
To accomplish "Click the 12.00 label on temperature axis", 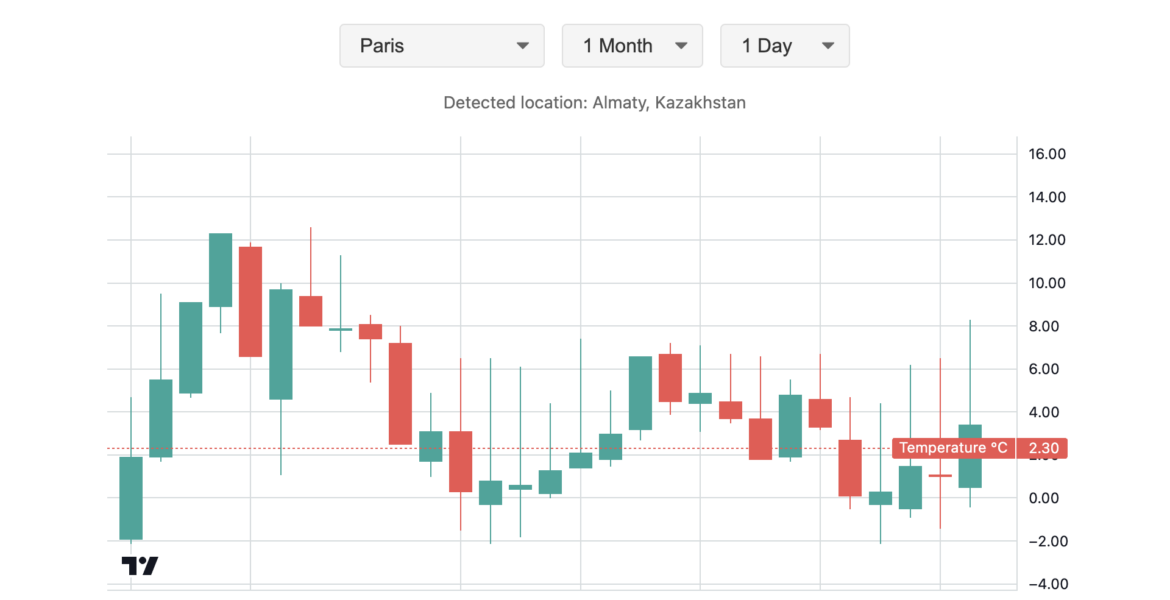I will 1047,240.
